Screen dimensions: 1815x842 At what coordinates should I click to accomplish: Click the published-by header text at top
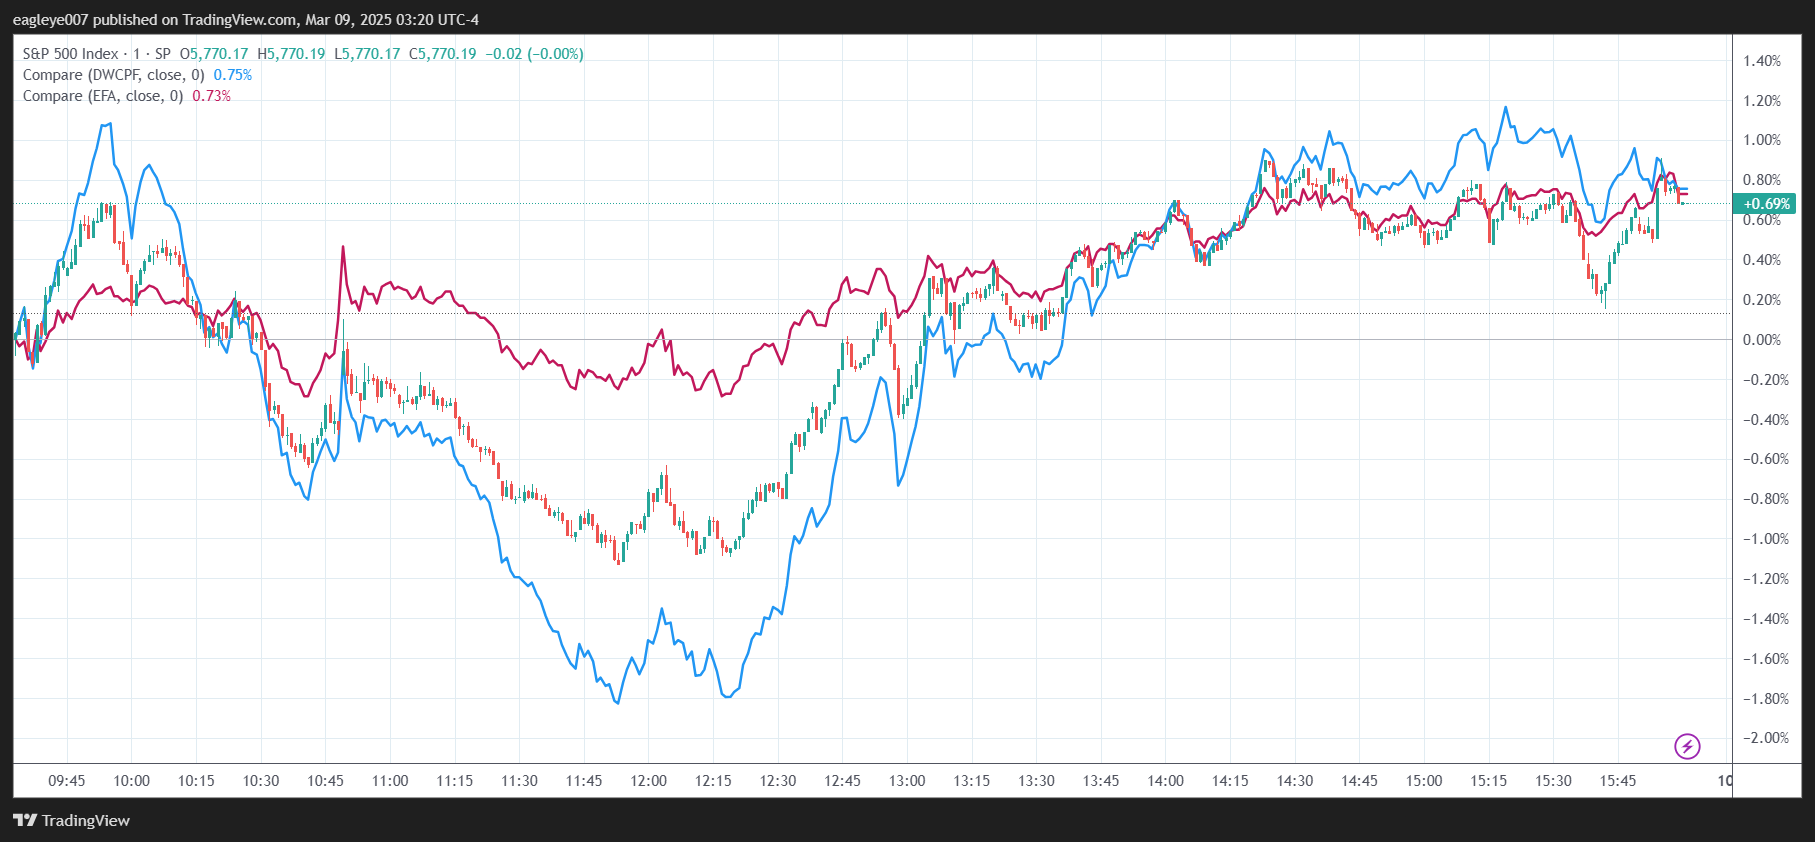click(246, 20)
